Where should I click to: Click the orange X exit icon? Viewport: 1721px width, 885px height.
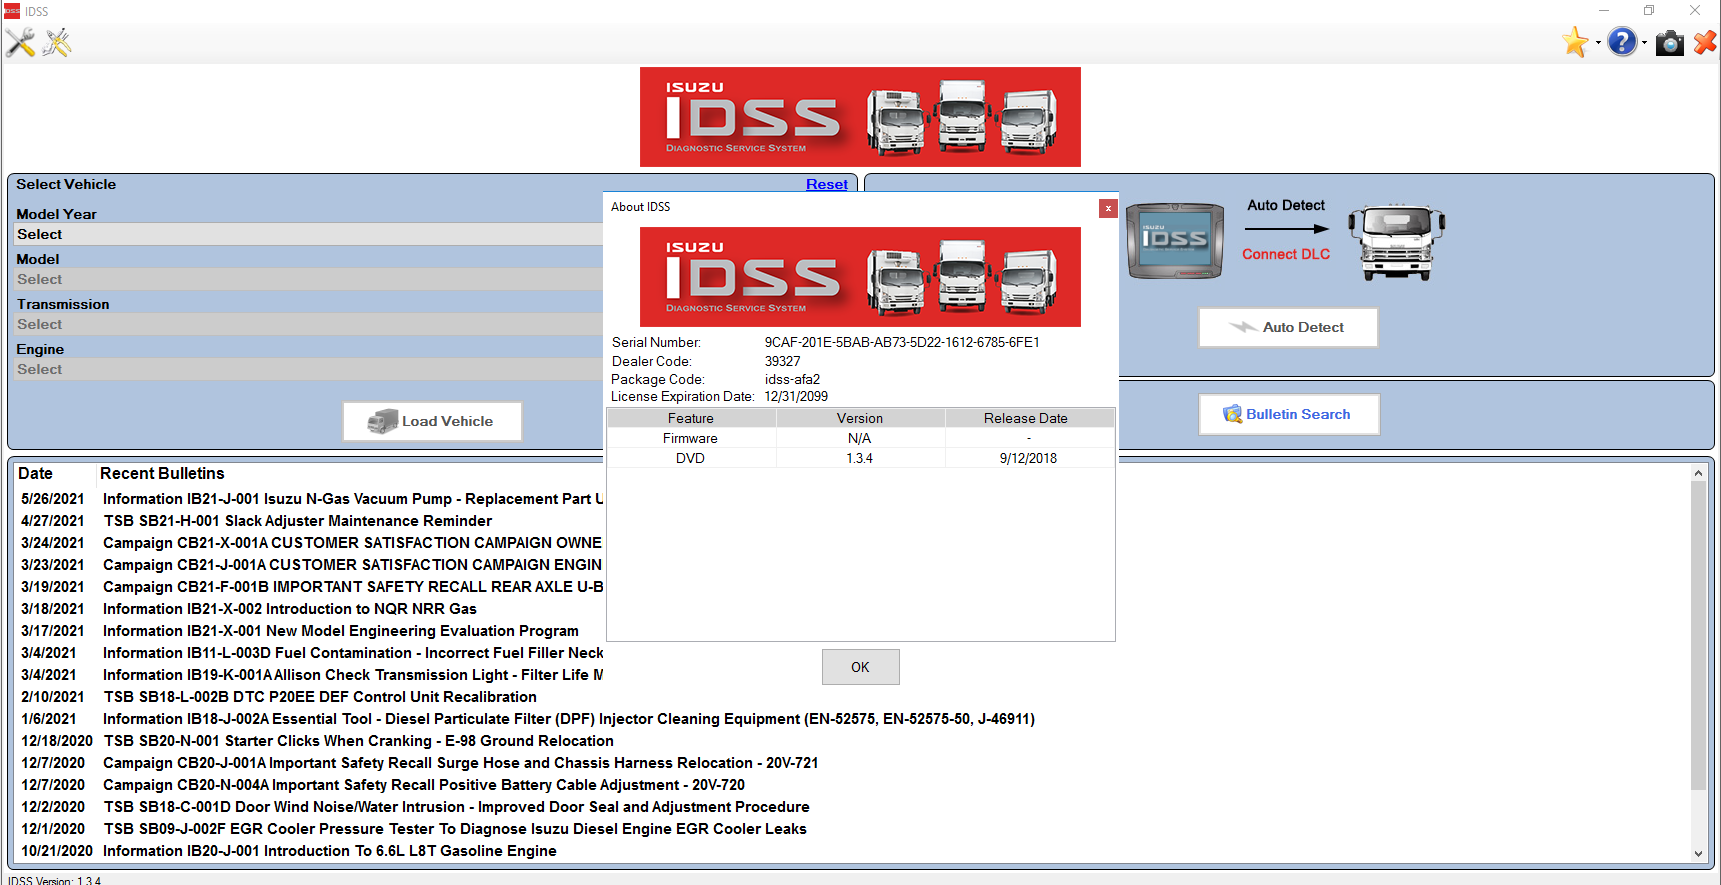tap(1705, 42)
